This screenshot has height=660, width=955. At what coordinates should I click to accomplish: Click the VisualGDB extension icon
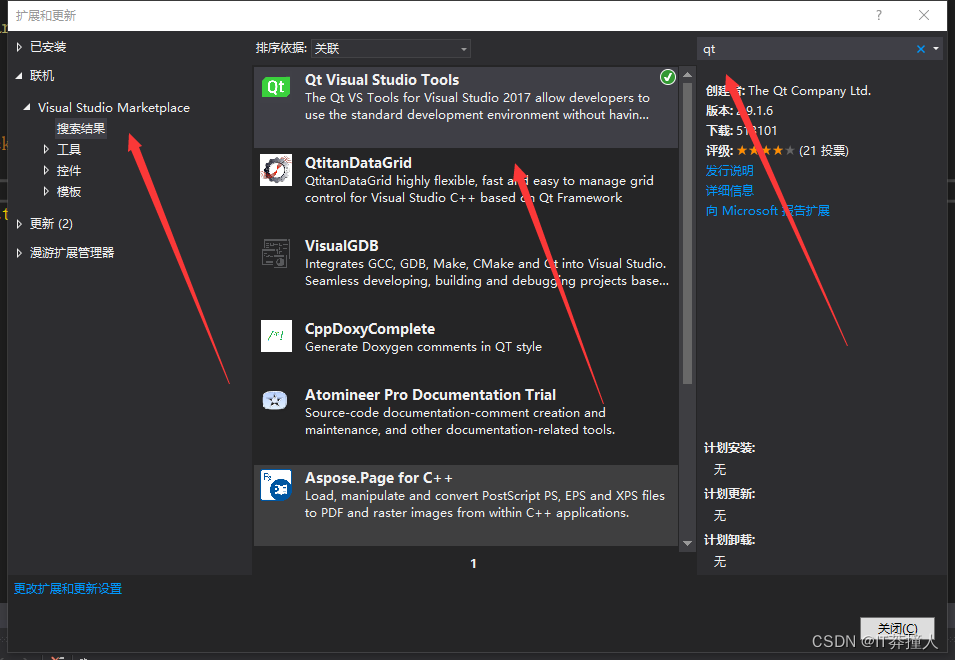(x=276, y=253)
